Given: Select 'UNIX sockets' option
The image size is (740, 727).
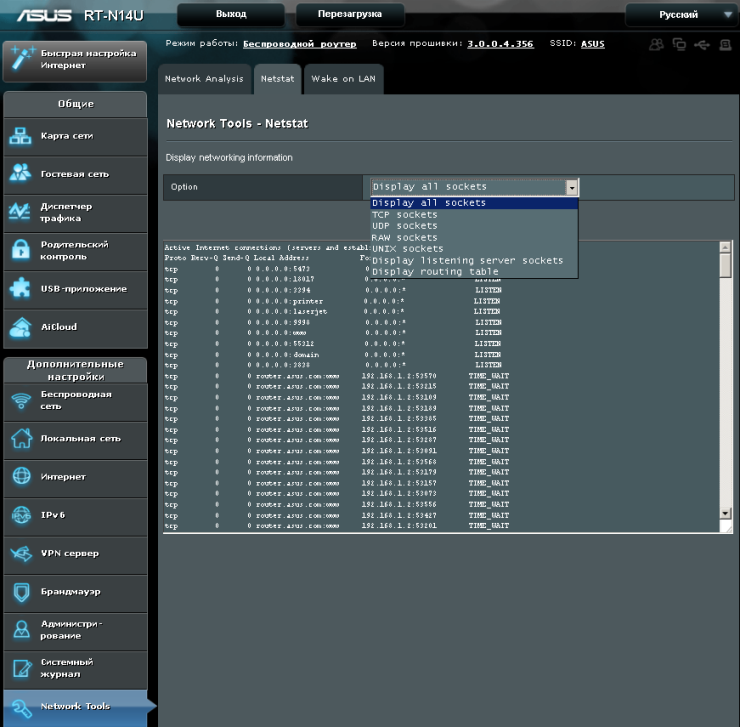Looking at the screenshot, I should 474,249.
